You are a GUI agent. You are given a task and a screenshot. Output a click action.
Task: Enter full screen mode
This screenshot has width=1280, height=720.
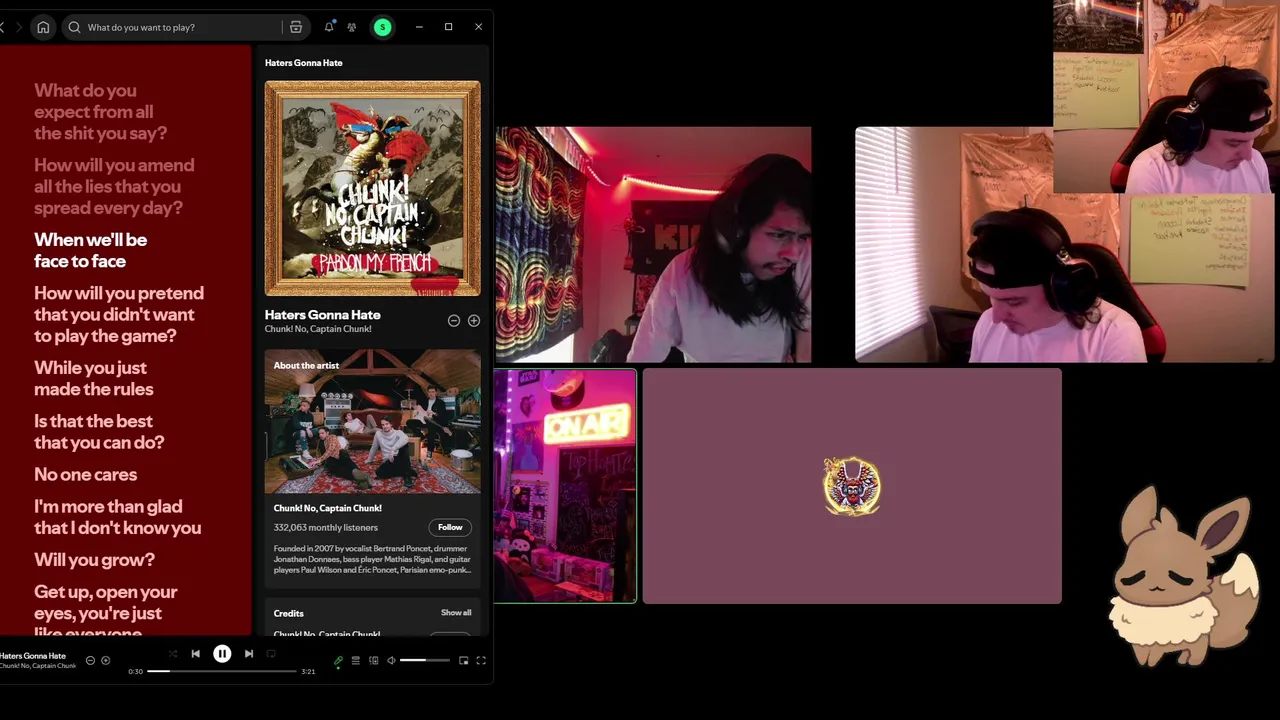point(481,660)
